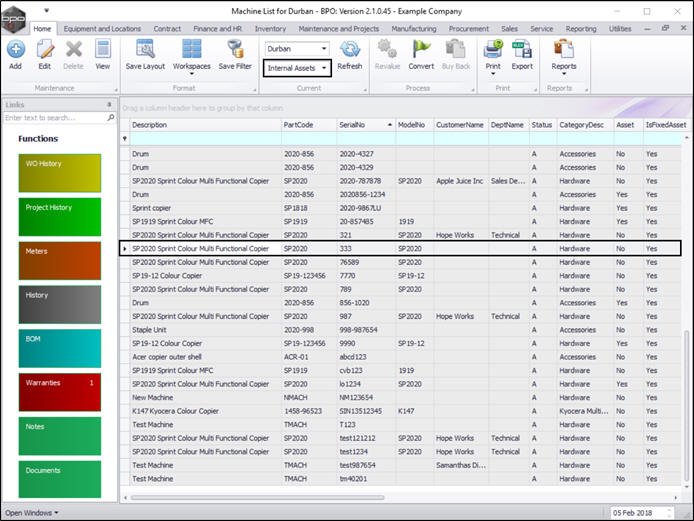Sort by the SerialNo column header
Screen dimensions: 694x521
tap(355, 125)
